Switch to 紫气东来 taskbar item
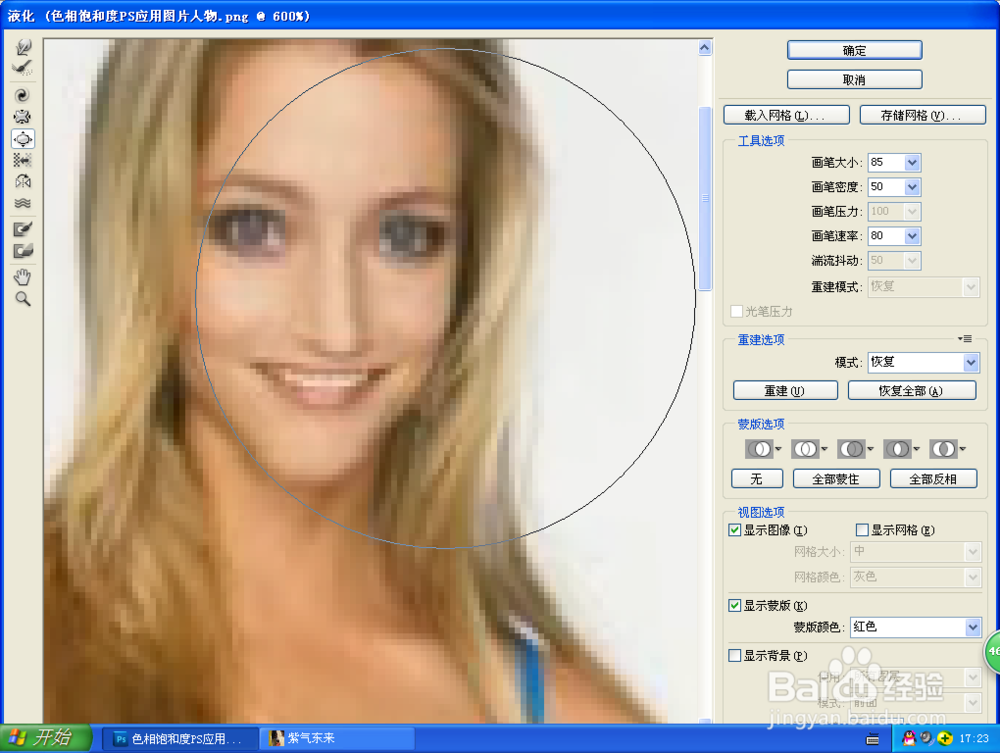 [338, 739]
